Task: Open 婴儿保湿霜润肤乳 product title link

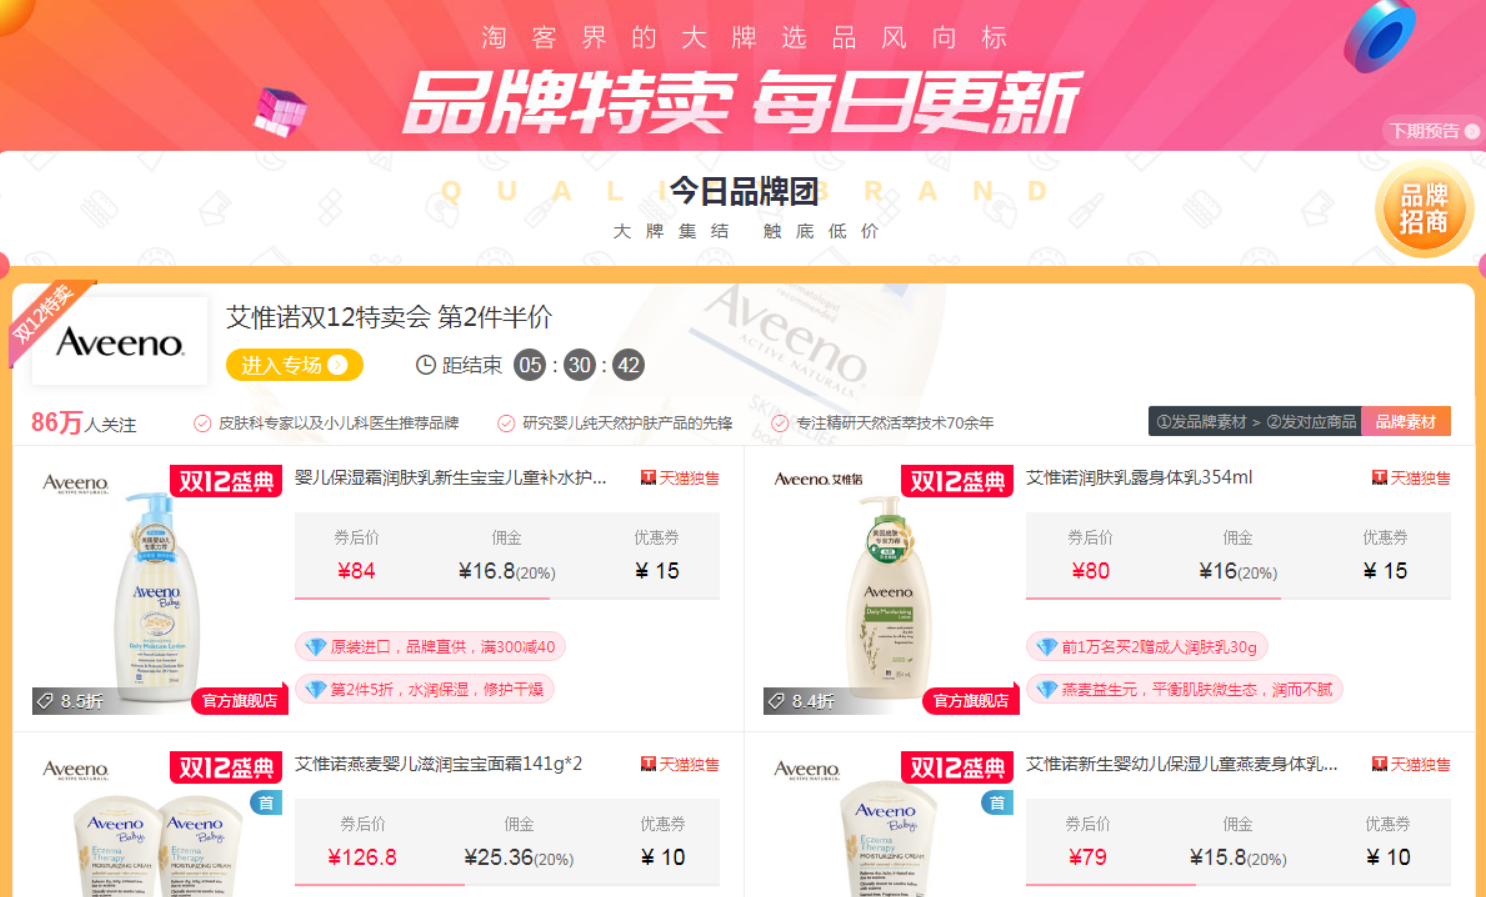Action: click(450, 478)
